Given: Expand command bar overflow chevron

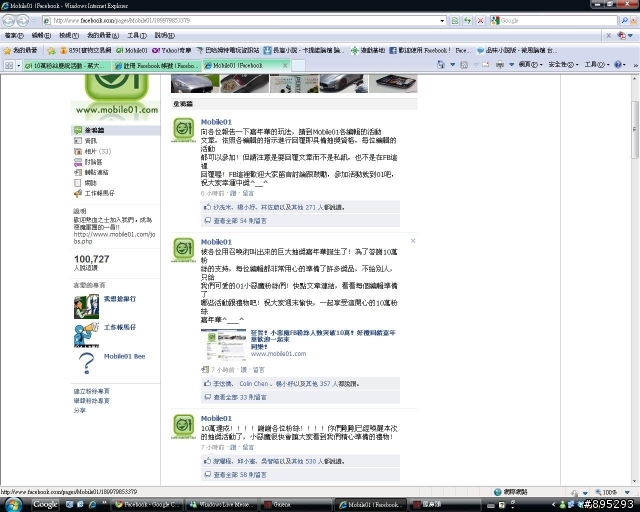Looking at the screenshot, I should click(635, 65).
